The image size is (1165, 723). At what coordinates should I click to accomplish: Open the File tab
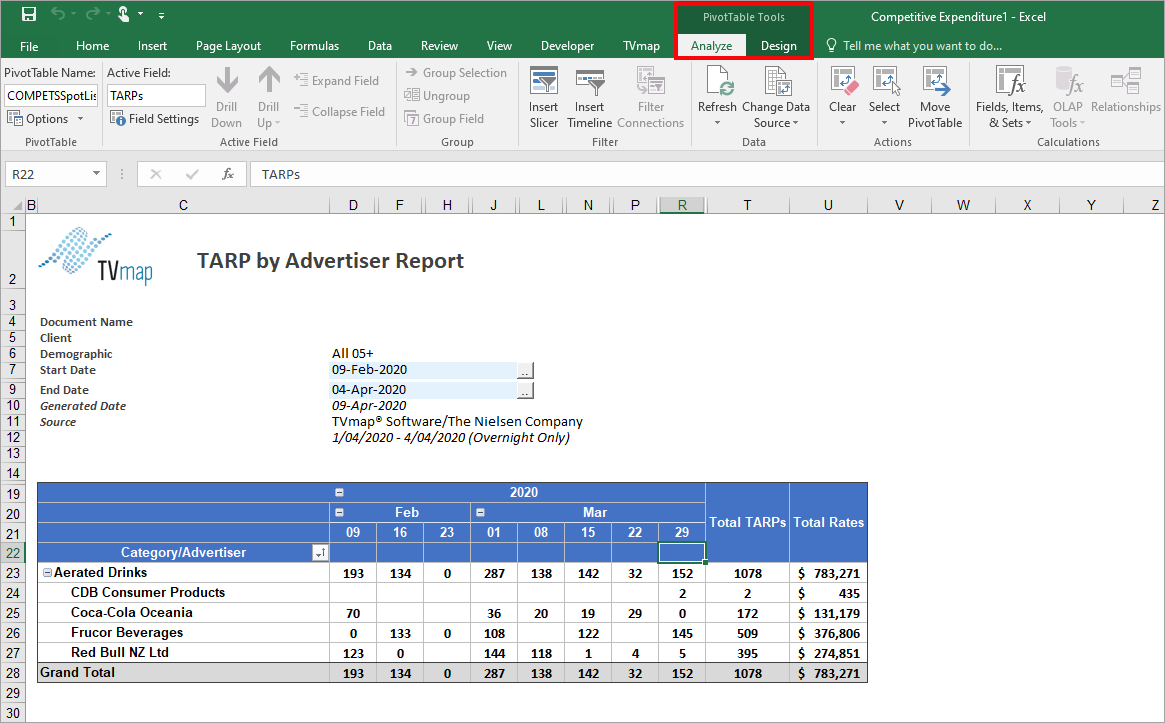(x=29, y=46)
